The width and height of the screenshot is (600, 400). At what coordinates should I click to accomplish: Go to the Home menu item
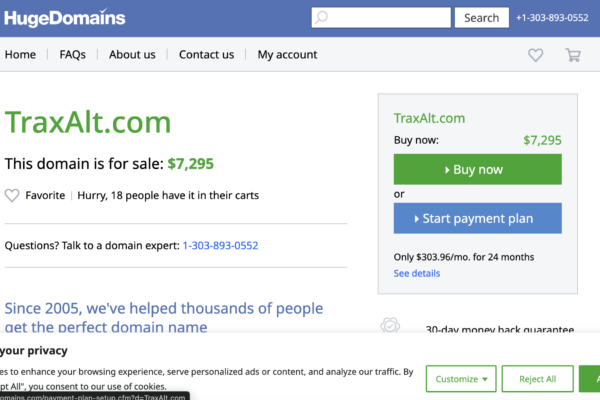[20, 55]
